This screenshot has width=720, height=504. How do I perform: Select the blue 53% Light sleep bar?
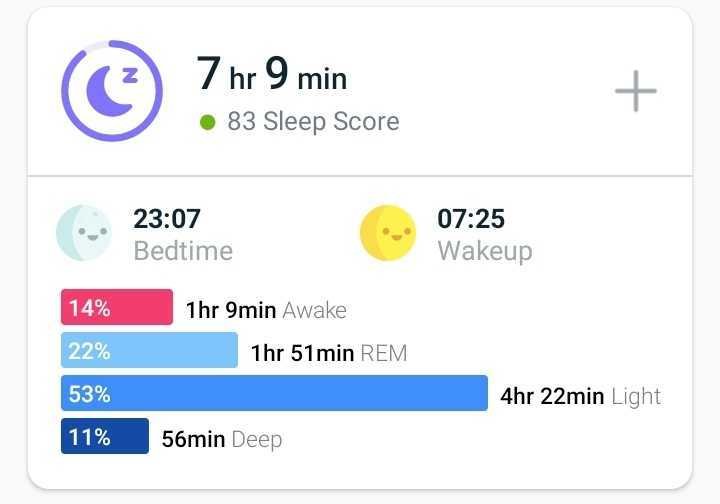coord(274,393)
